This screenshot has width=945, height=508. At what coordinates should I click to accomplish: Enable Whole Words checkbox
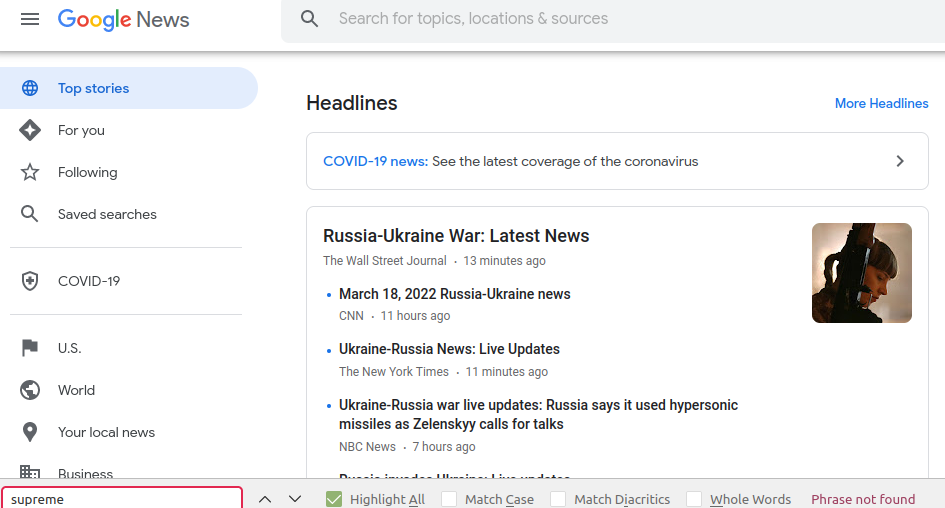pyautogui.click(x=694, y=499)
